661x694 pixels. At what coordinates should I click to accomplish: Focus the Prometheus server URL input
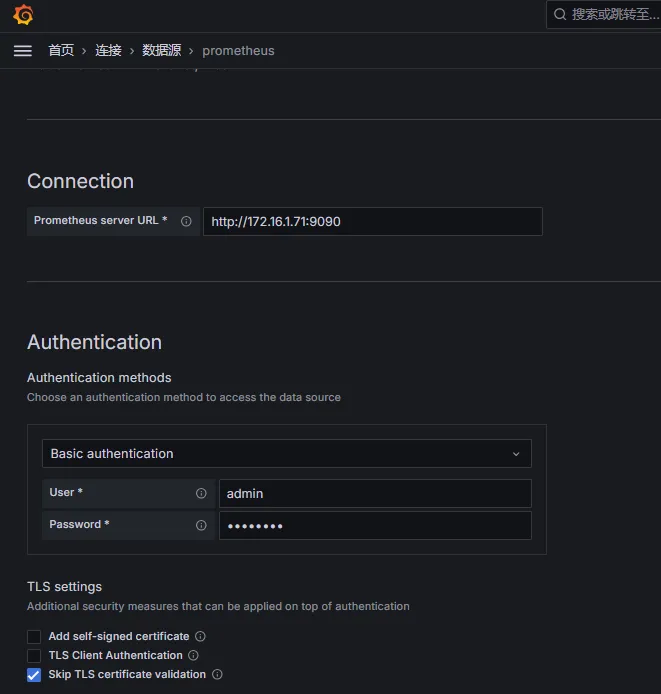click(373, 221)
